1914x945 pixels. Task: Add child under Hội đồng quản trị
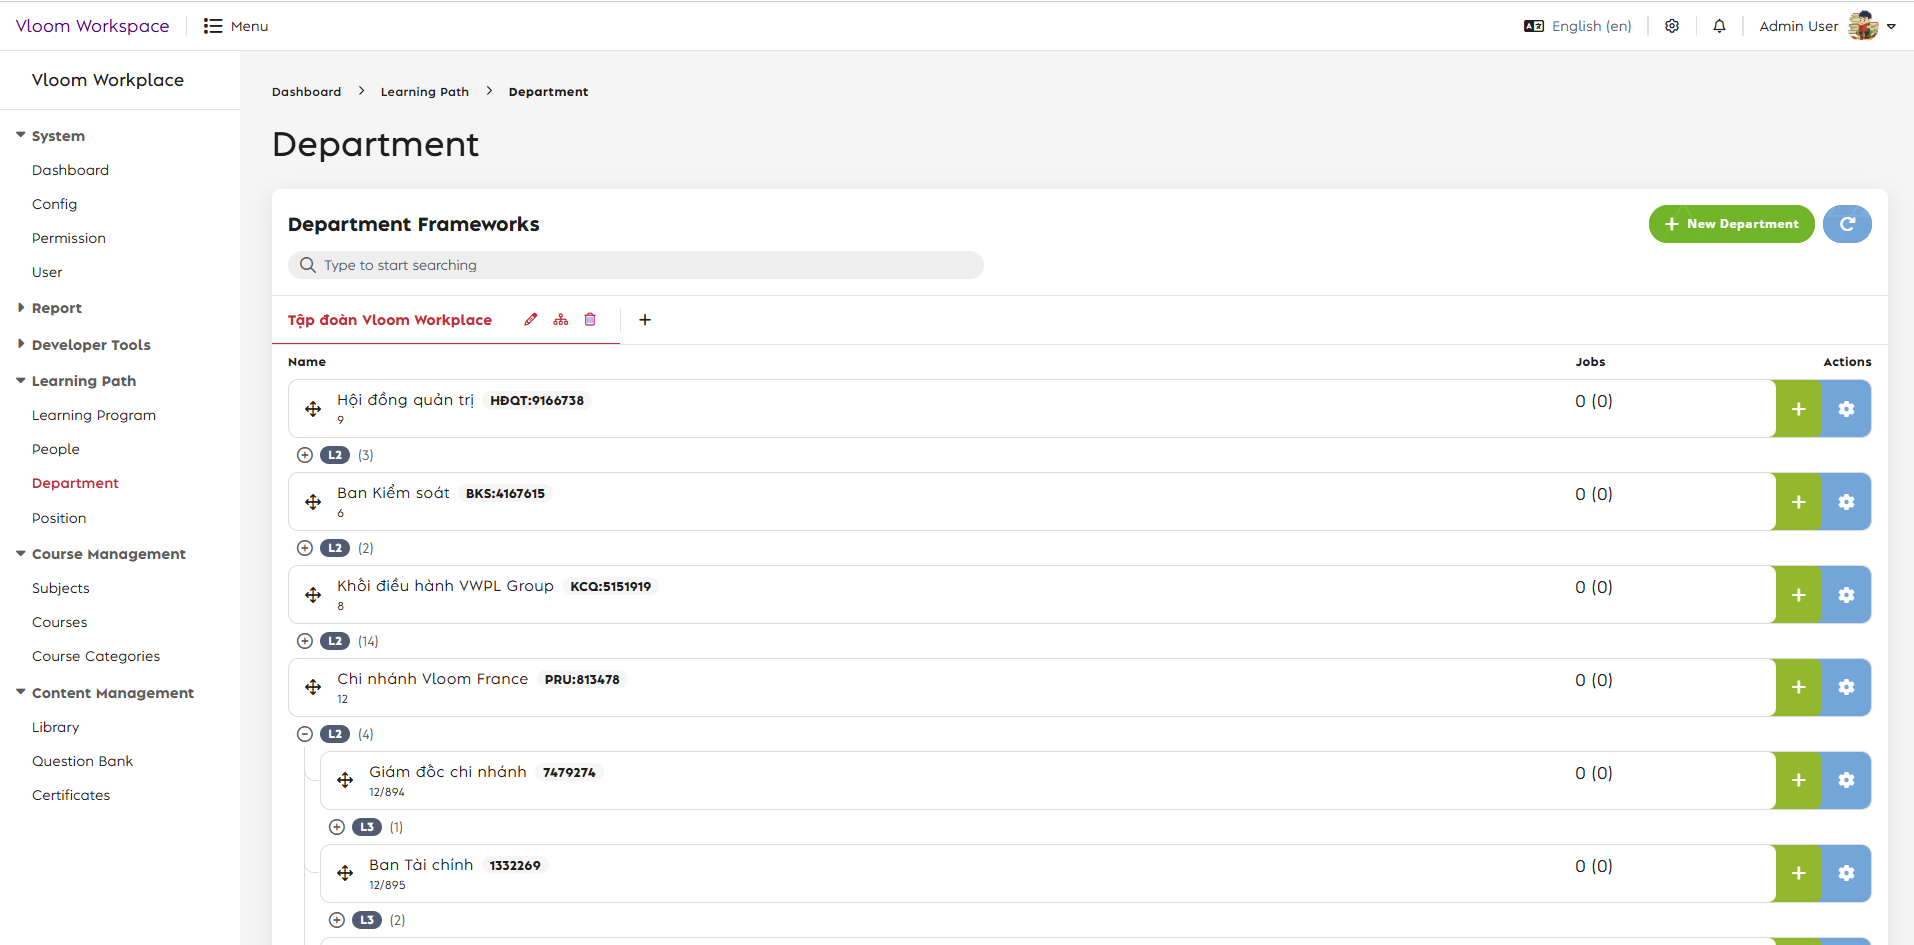1798,409
